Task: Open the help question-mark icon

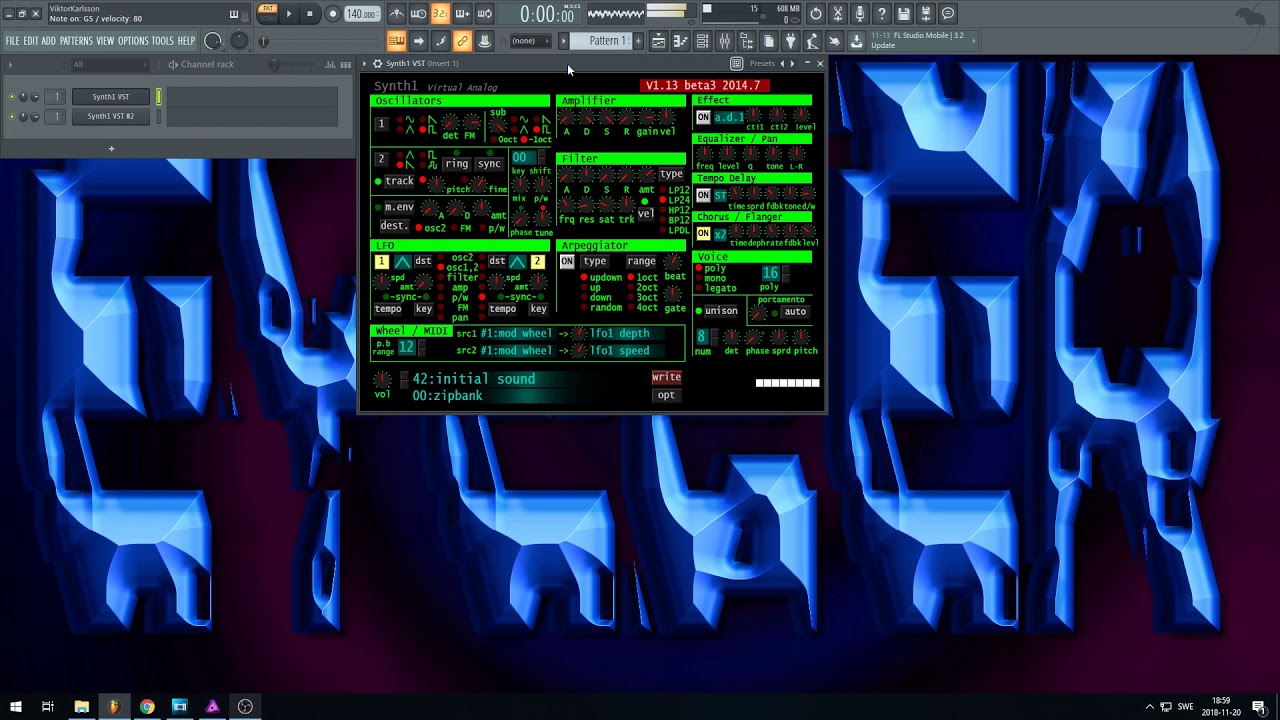Action: [x=881, y=14]
